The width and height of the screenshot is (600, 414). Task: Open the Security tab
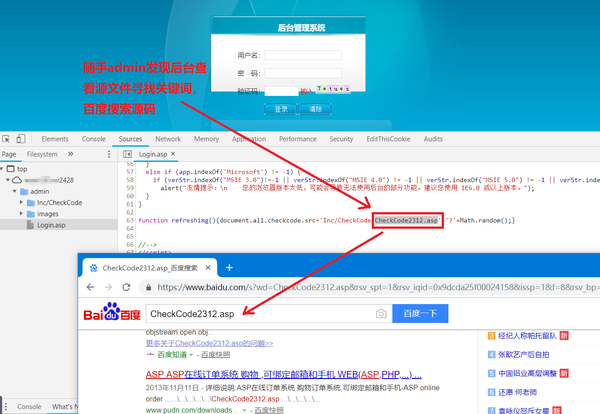[x=341, y=139]
